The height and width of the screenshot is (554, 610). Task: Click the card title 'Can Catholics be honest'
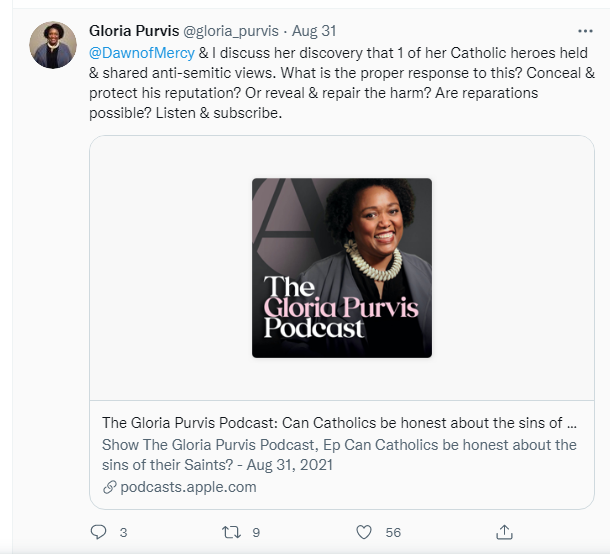[340, 422]
